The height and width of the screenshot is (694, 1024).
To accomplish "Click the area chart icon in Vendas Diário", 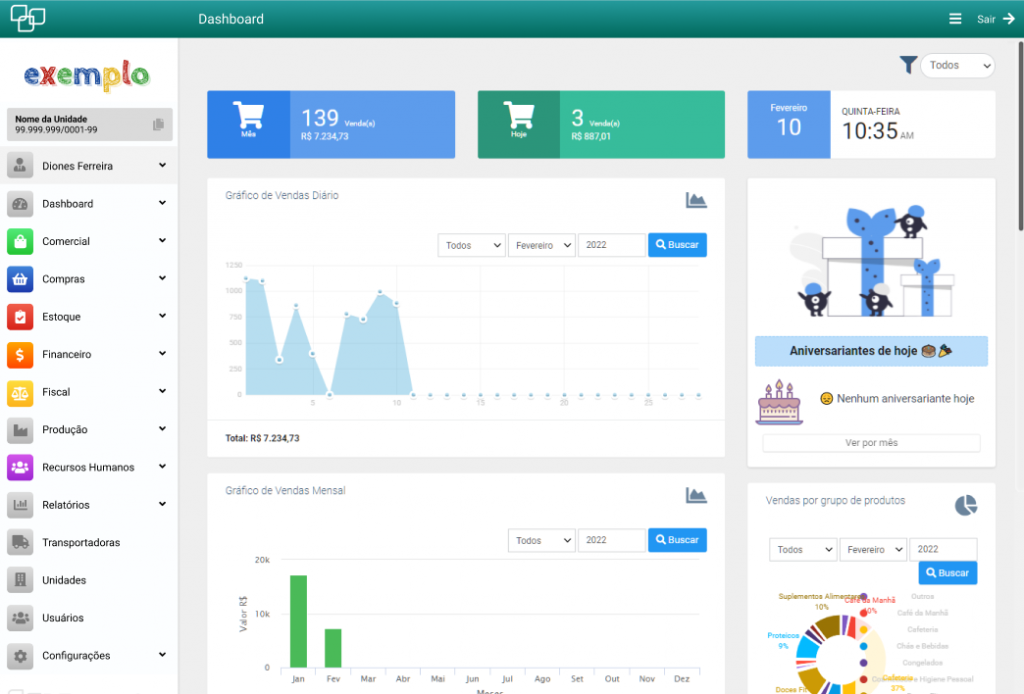I will coord(696,200).
